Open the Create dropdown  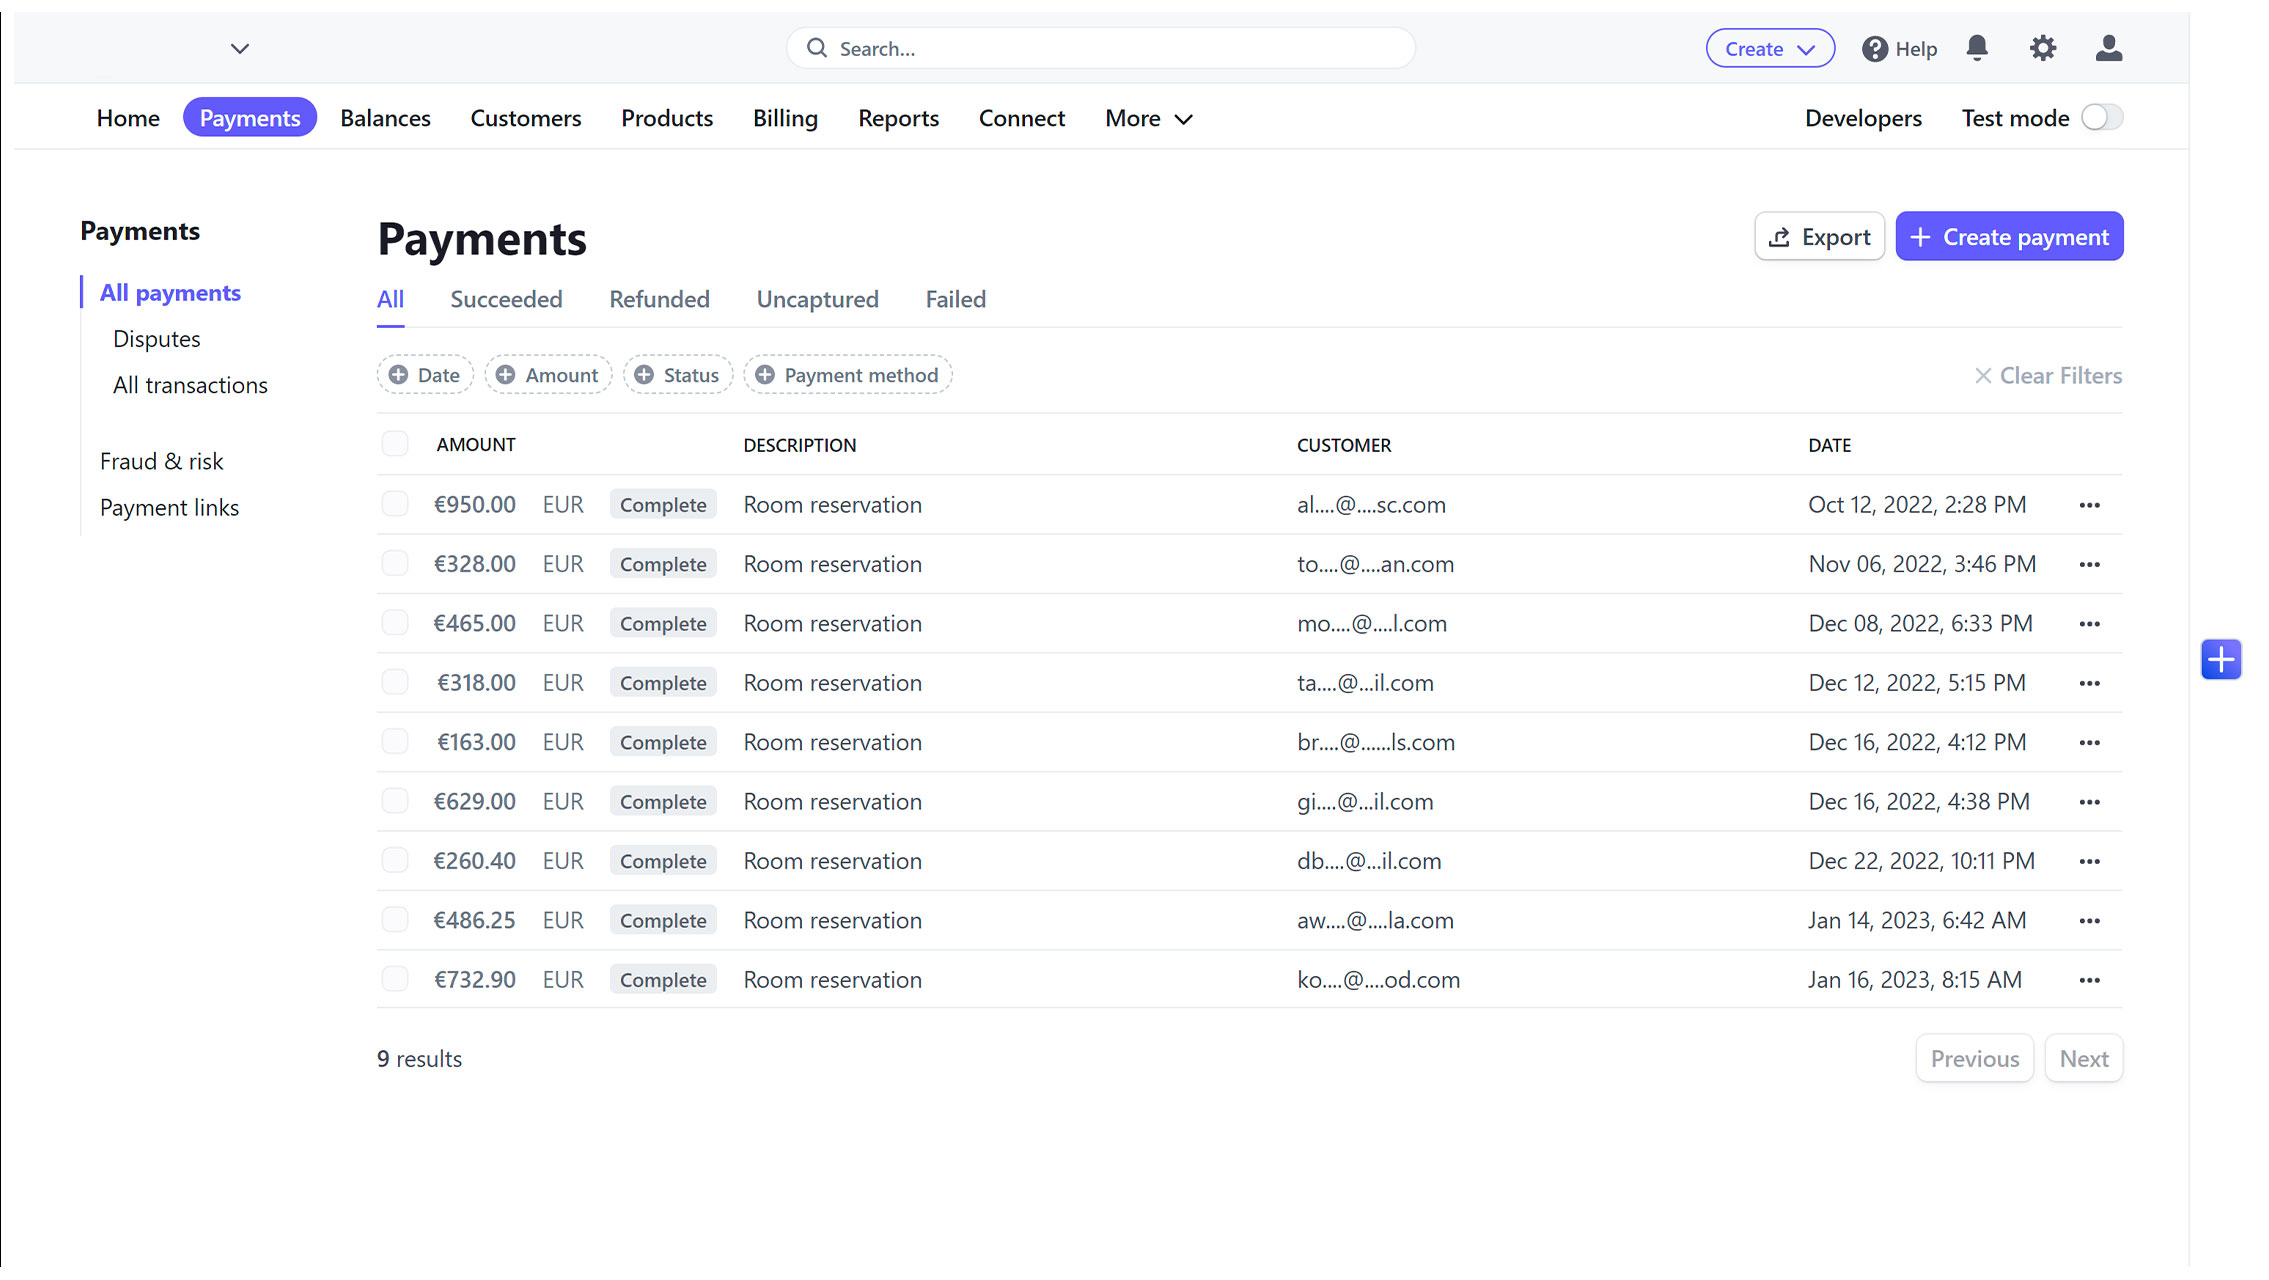[1770, 49]
